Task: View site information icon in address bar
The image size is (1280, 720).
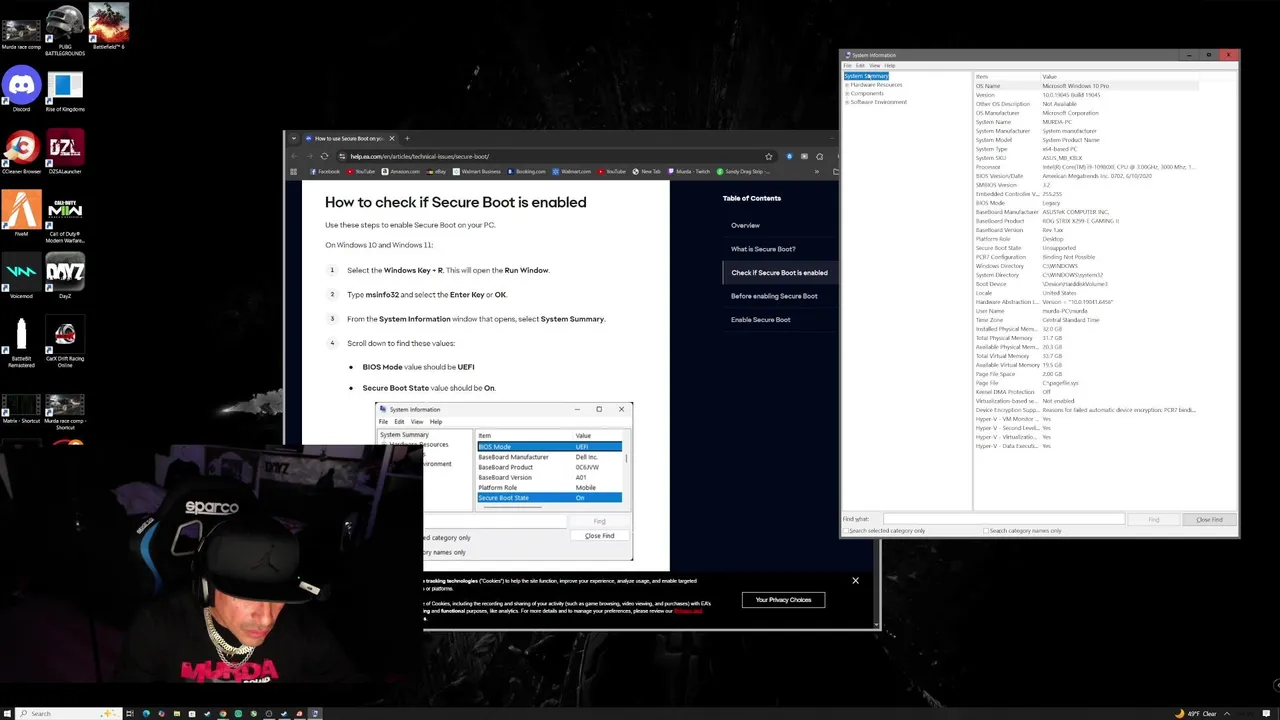Action: 342,156
